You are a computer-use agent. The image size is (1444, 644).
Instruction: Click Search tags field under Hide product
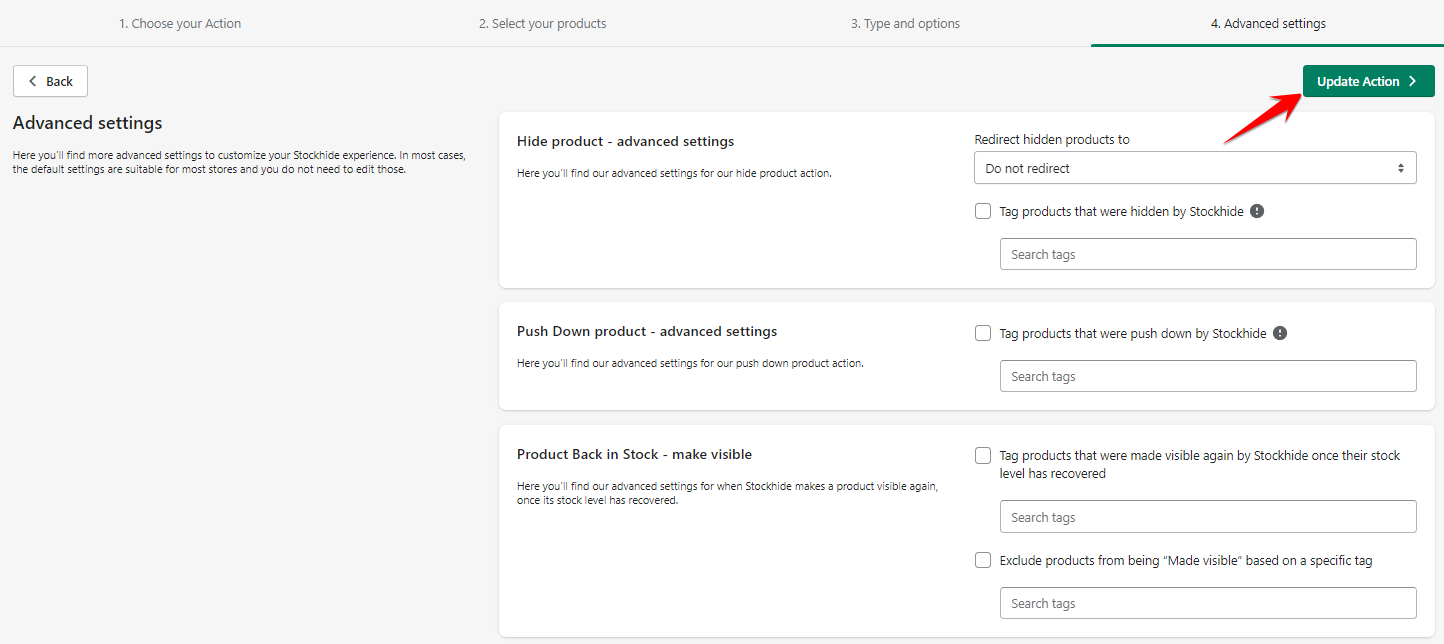pyautogui.click(x=1207, y=254)
